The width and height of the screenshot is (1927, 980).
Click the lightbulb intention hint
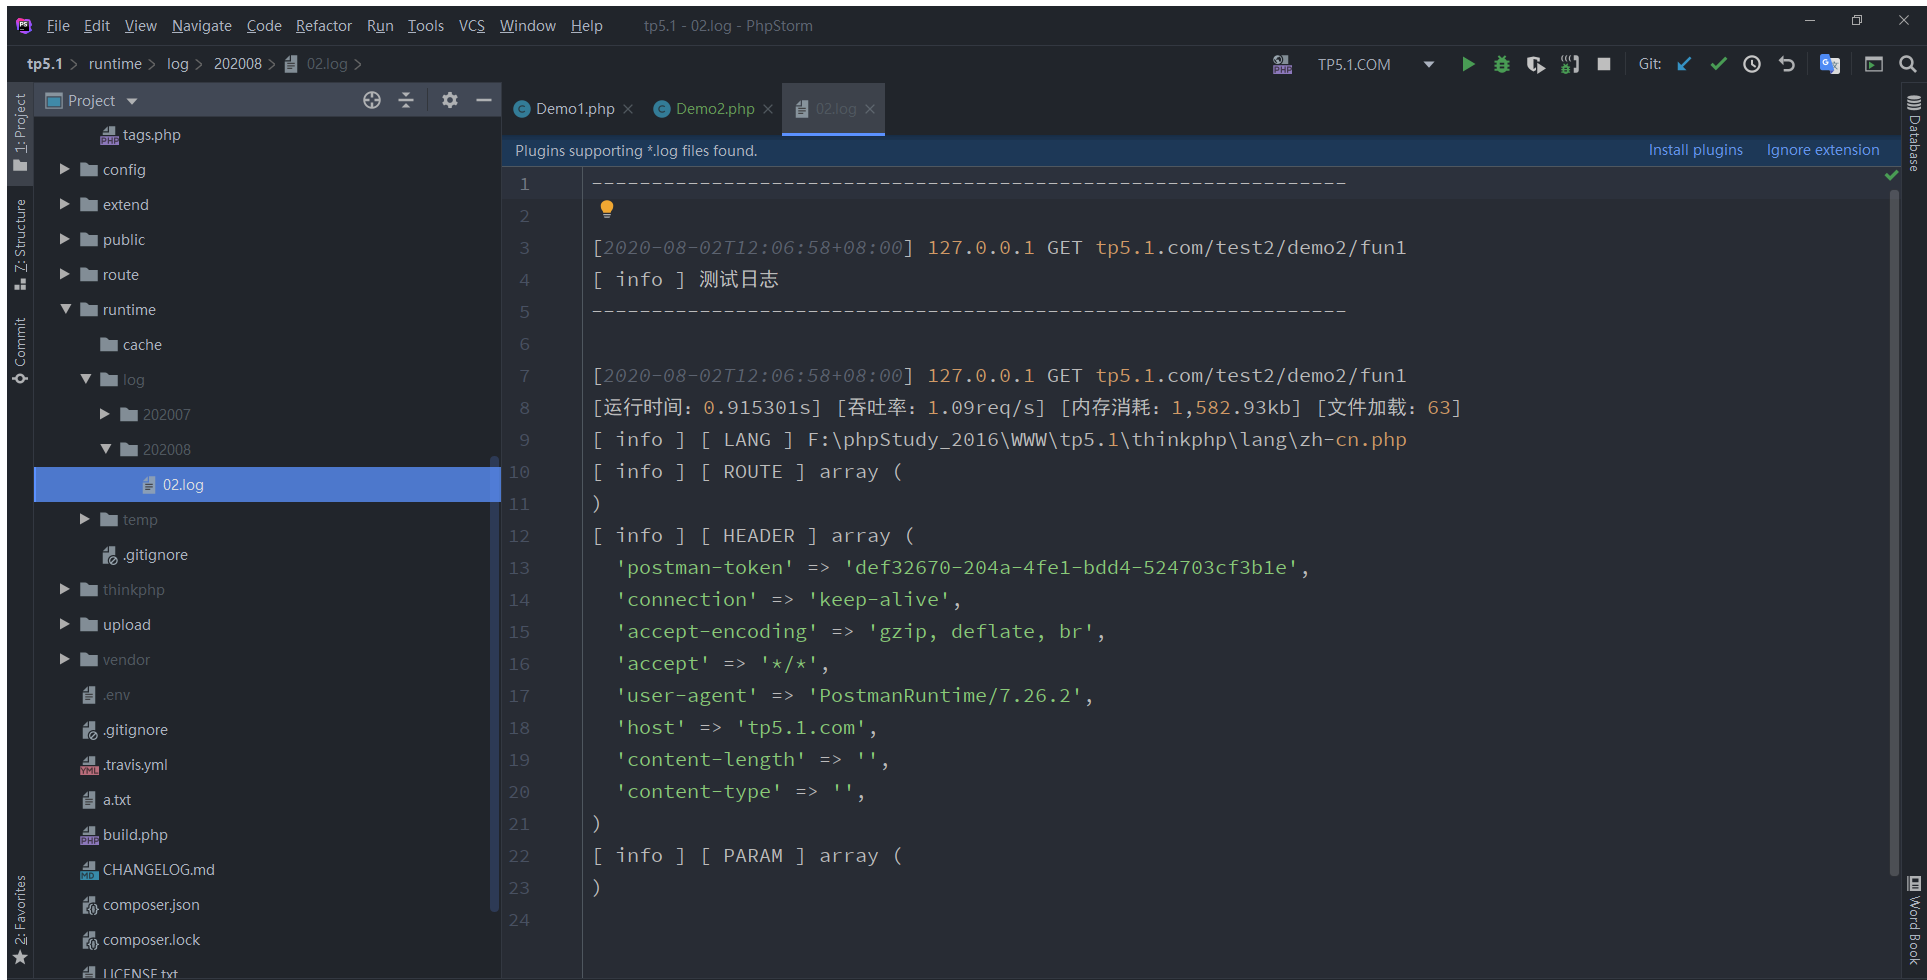pos(607,209)
